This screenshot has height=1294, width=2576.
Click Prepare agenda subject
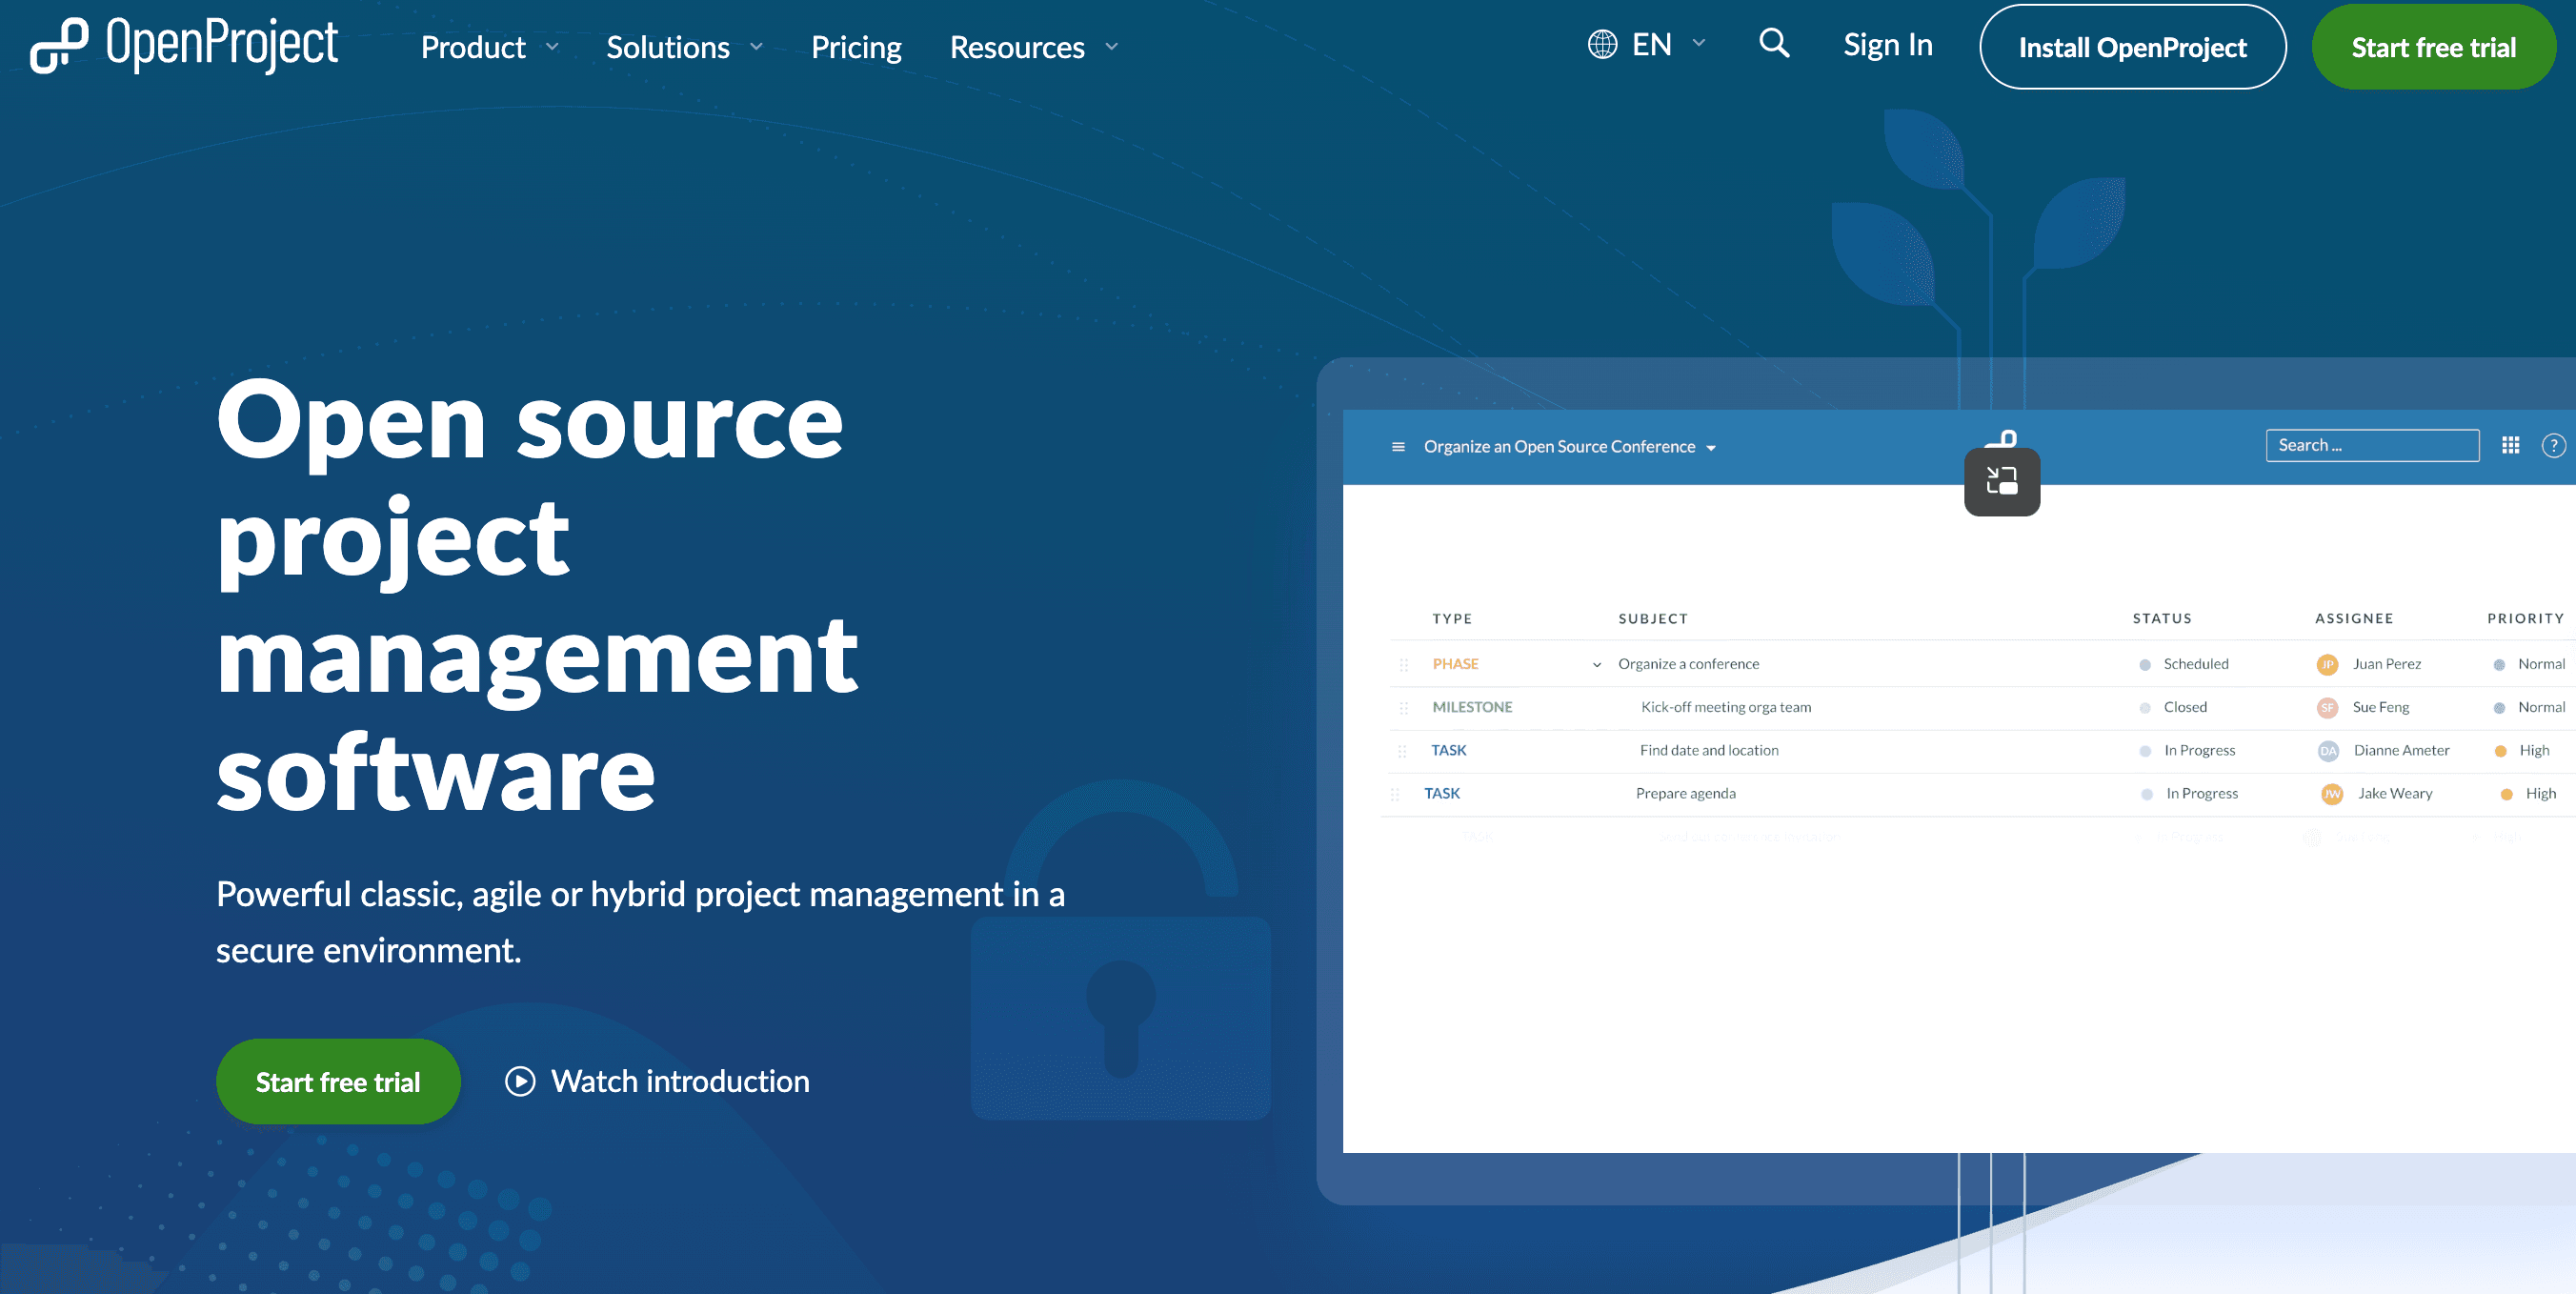[1686, 793]
